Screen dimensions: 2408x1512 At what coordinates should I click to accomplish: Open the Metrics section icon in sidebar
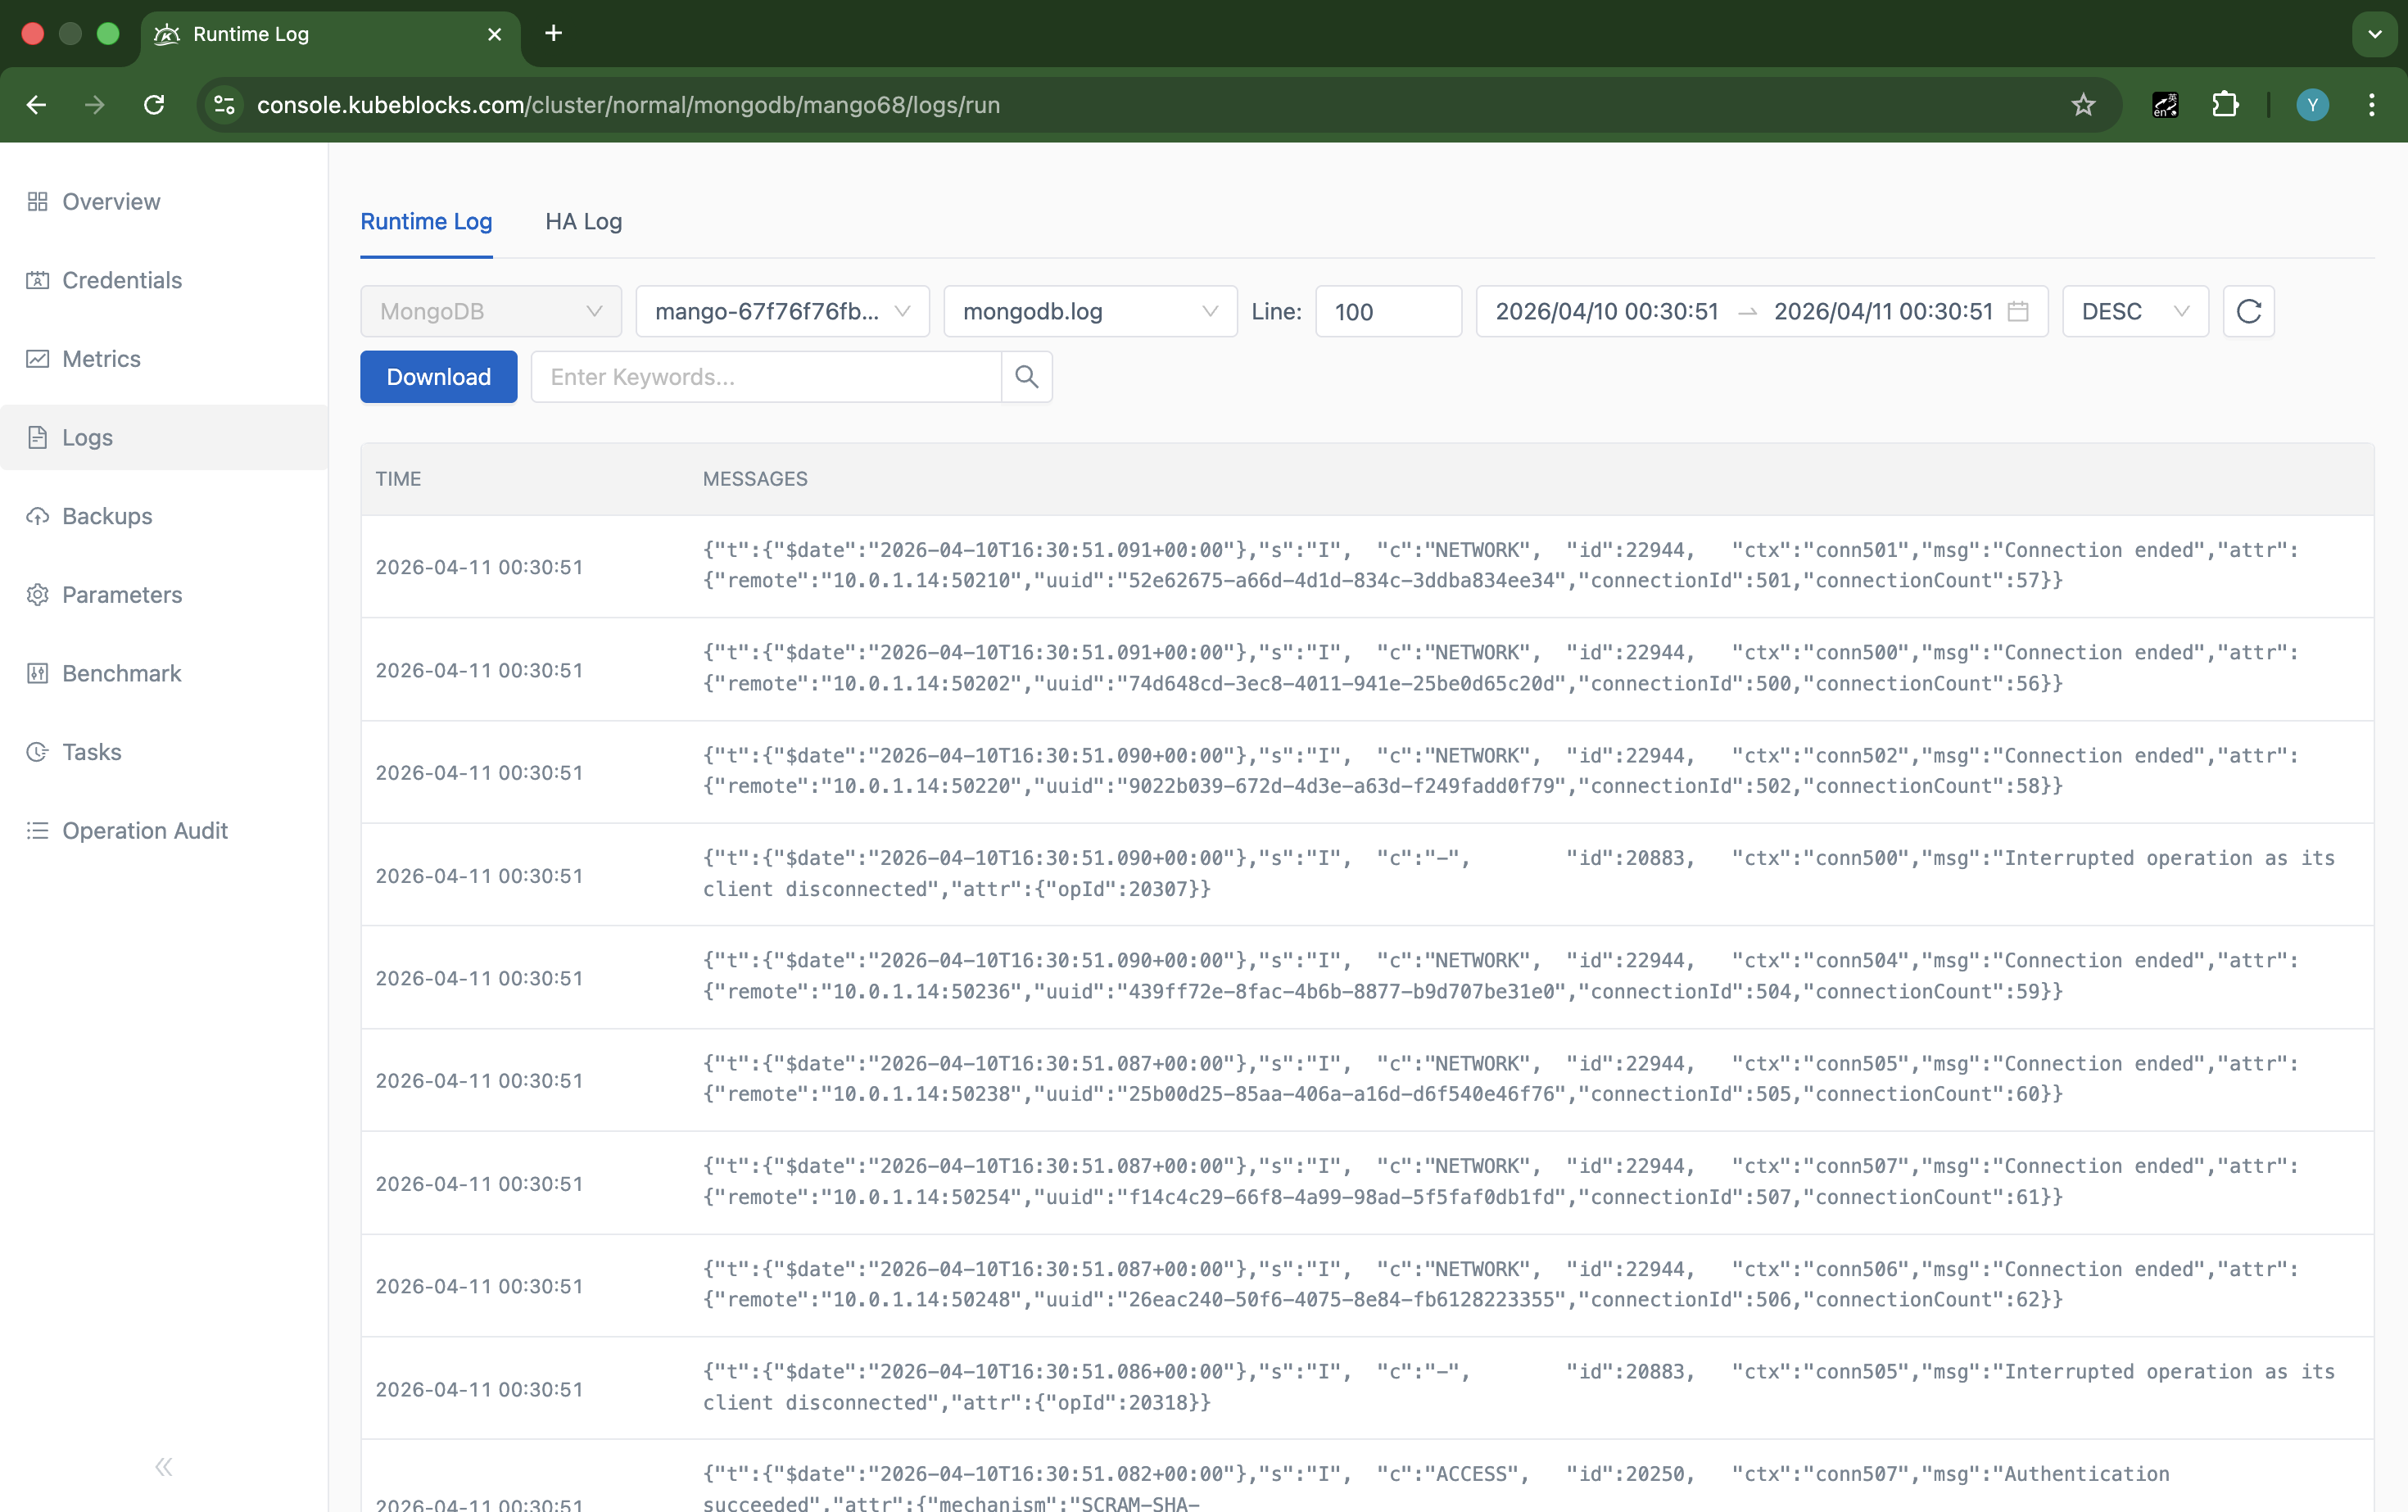point(38,358)
